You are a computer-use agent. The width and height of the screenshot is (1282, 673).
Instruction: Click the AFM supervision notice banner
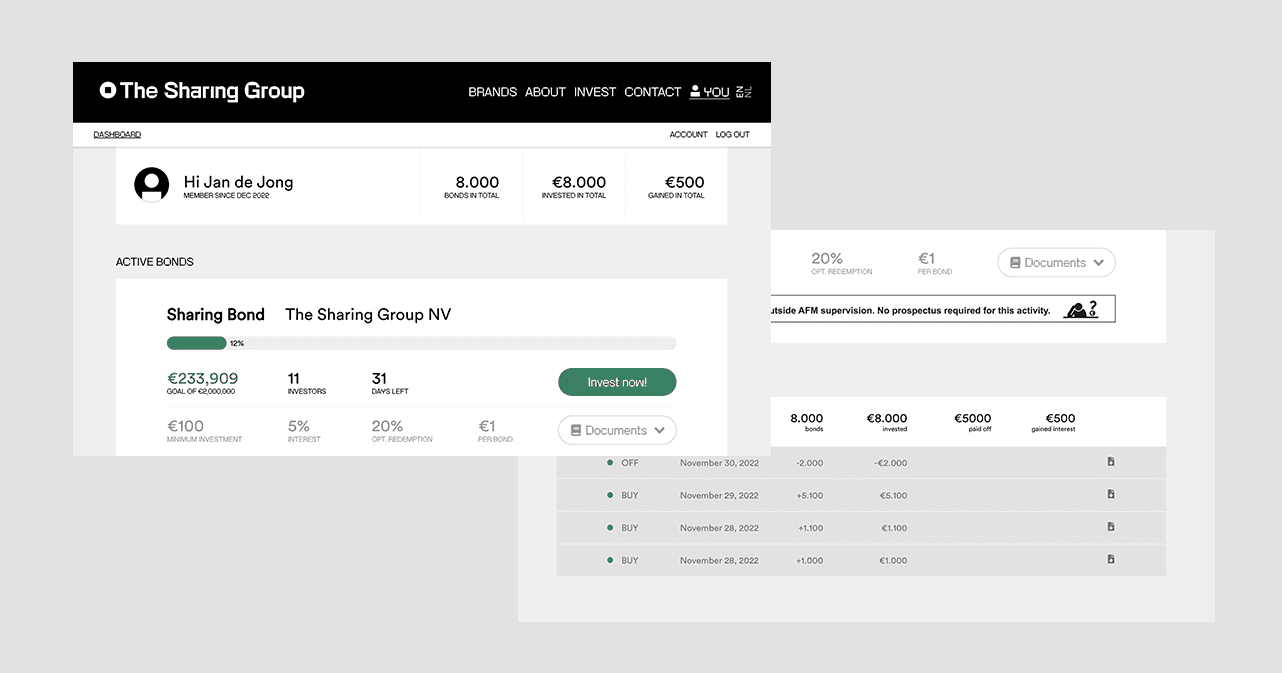(942, 309)
